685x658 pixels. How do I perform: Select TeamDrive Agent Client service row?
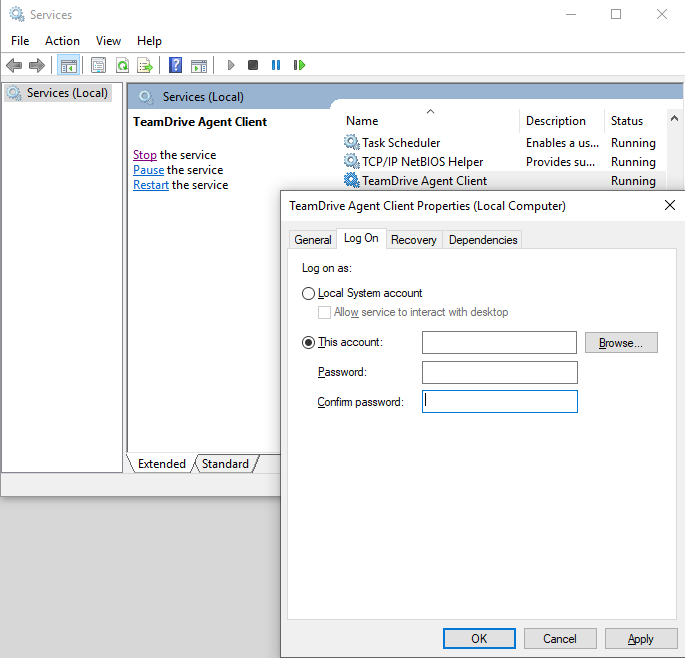pos(503,180)
